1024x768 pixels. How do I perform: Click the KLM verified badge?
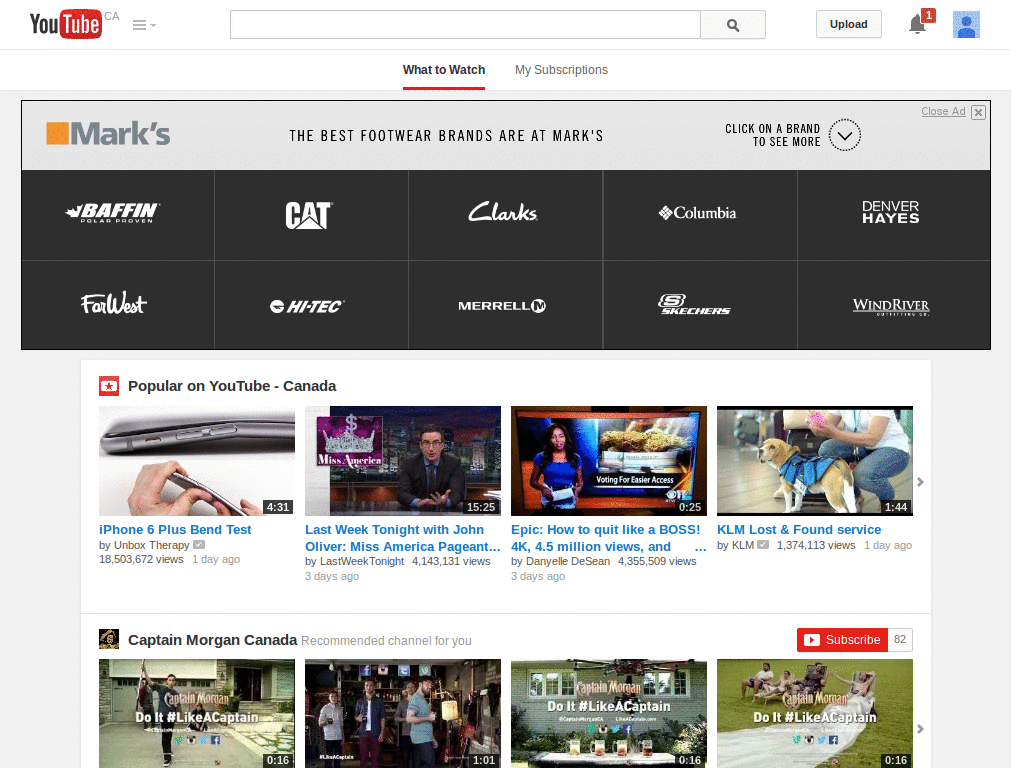click(763, 545)
